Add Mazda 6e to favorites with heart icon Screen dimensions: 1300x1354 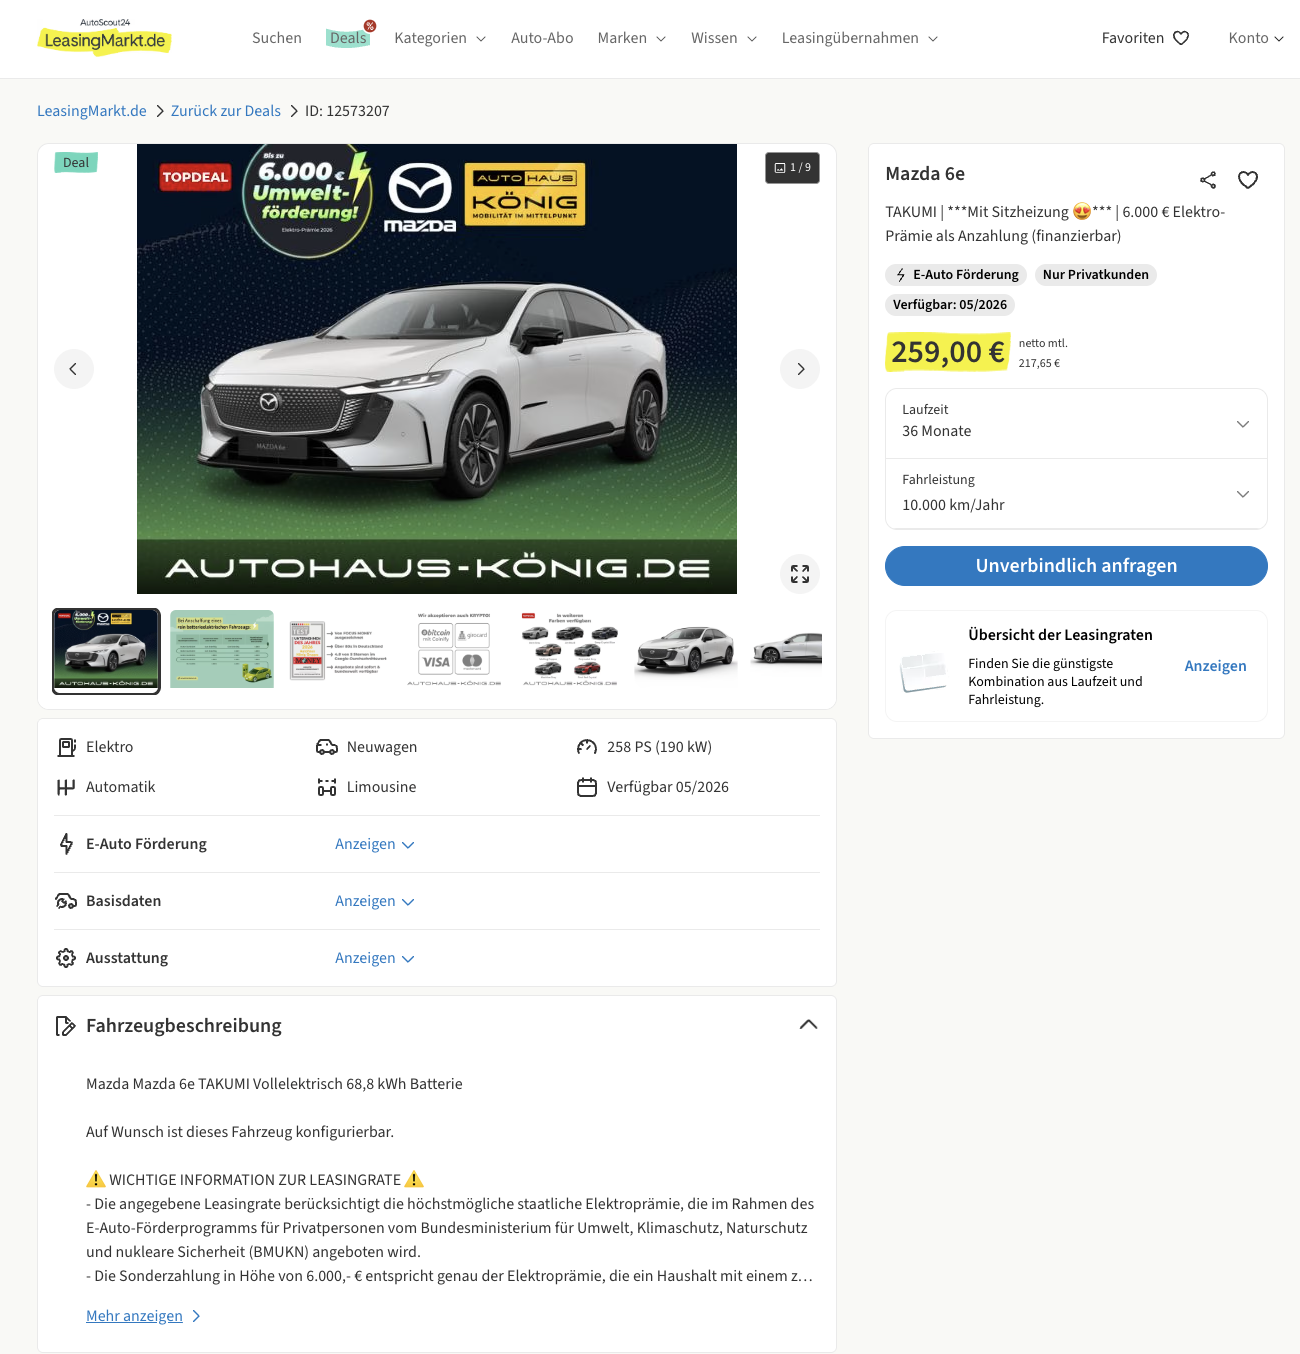1248,180
